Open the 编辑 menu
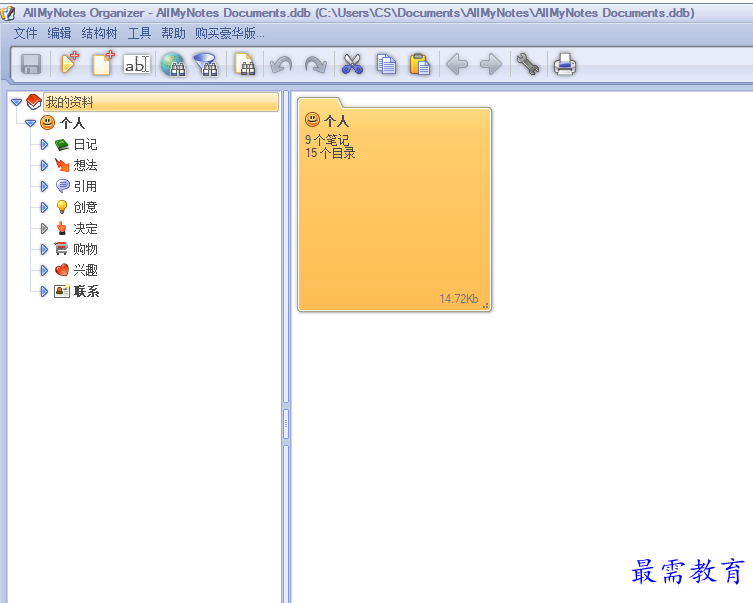This screenshot has height=603, width=753. click(x=59, y=33)
